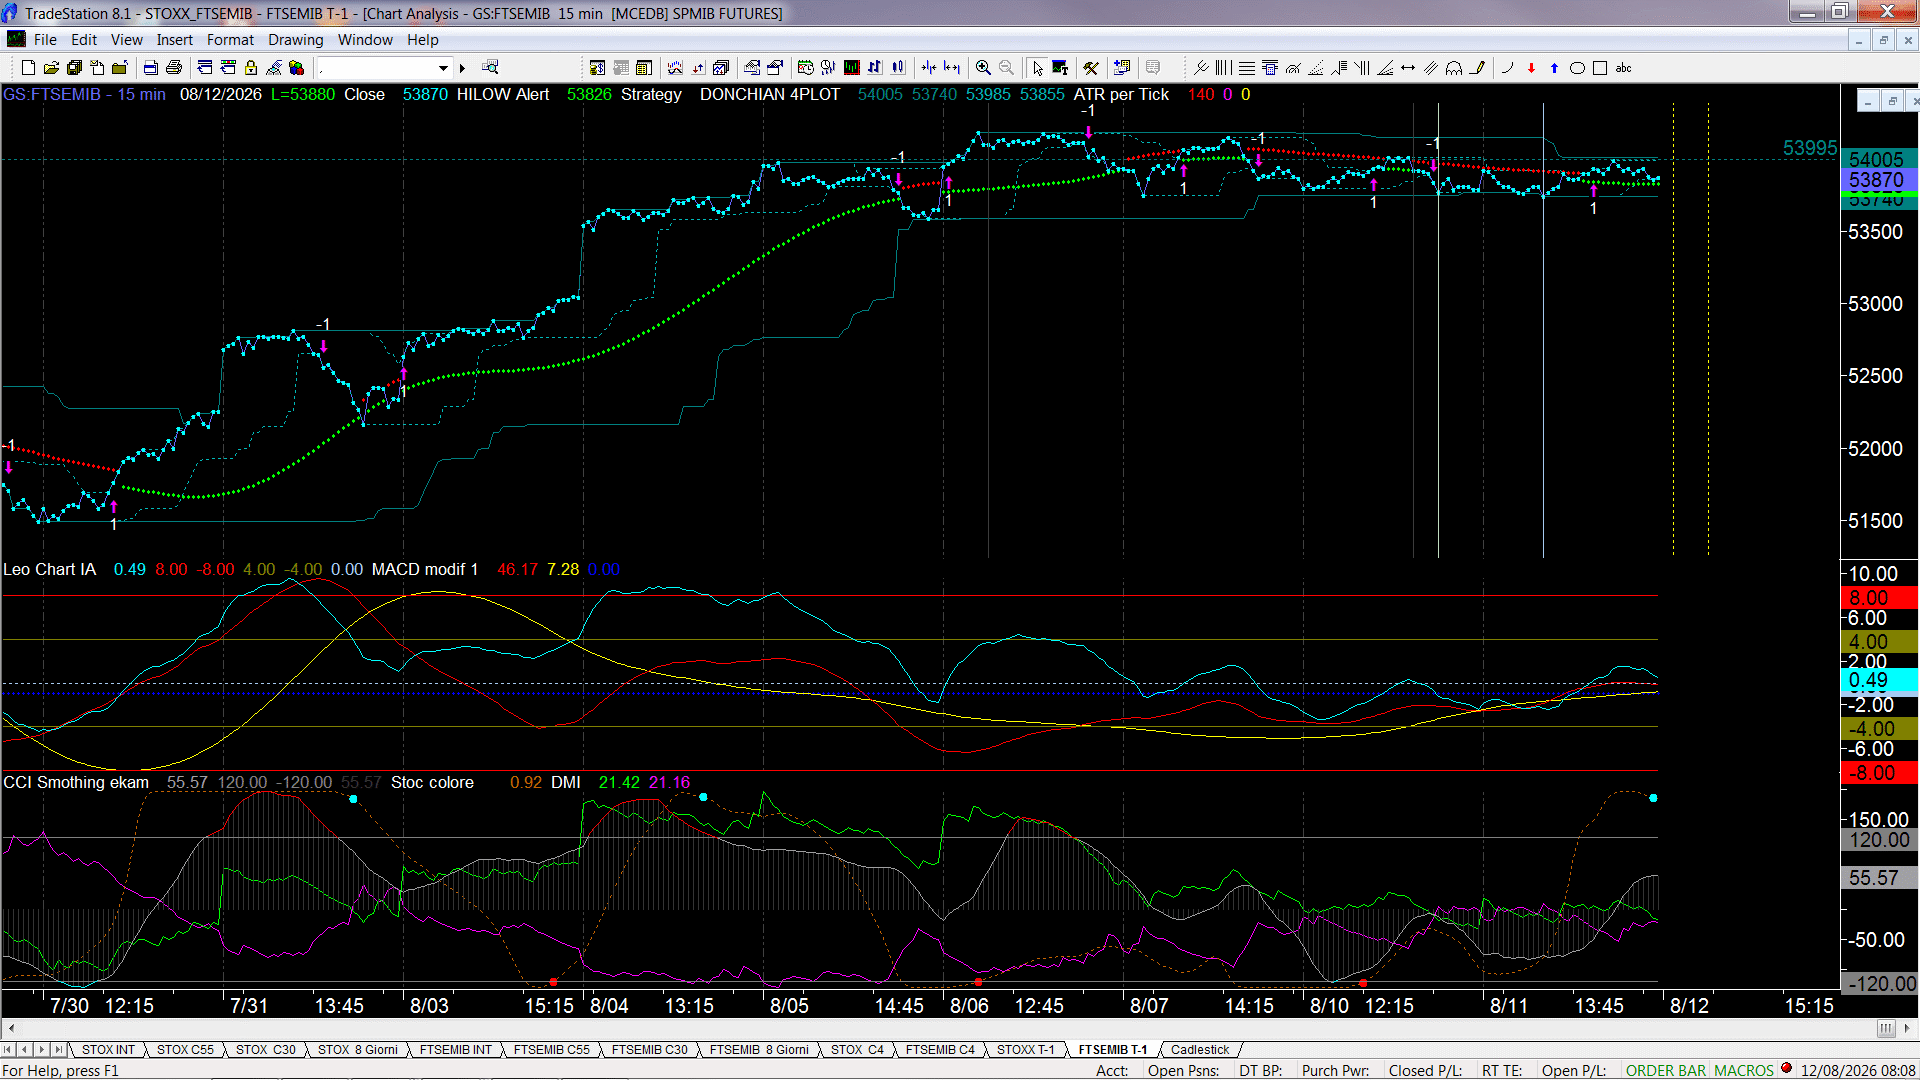Create a new document with the blank page icon
Image resolution: width=1920 pixels, height=1080 pixels.
click(28, 68)
